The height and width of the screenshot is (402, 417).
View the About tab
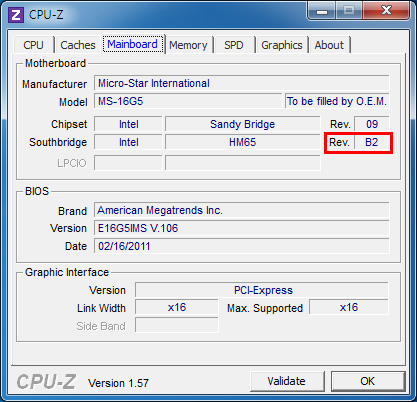(x=329, y=45)
